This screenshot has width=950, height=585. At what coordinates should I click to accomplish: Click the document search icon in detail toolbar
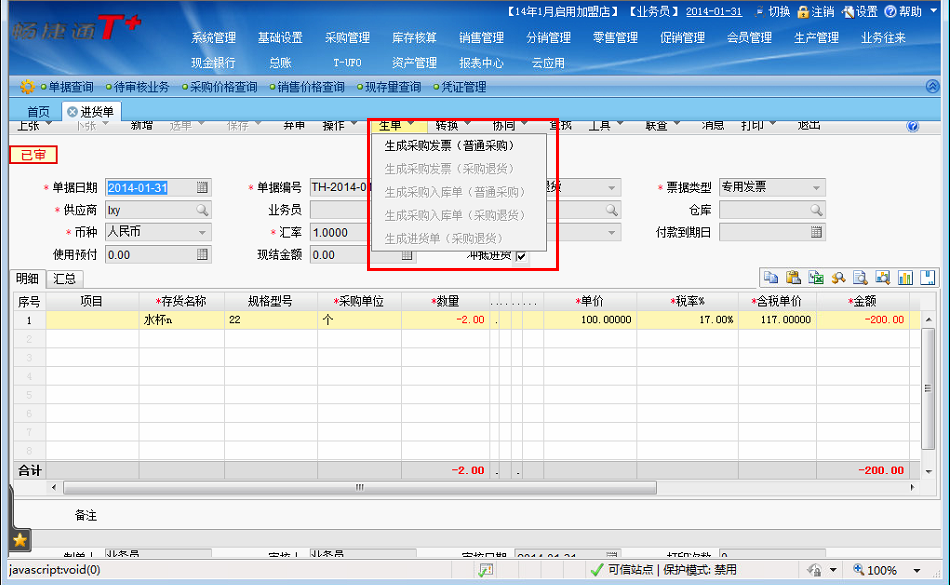tap(860, 277)
